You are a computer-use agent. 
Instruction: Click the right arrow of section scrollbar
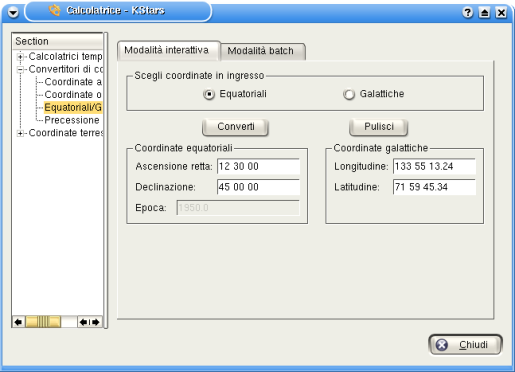(x=96, y=322)
